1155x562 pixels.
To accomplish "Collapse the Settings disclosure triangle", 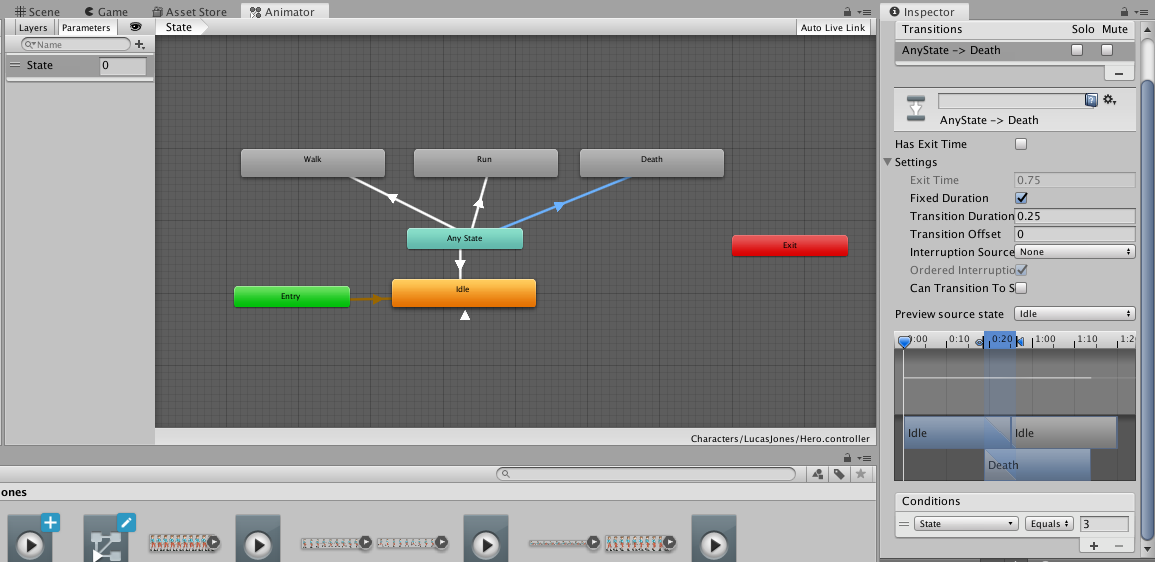I will (x=888, y=162).
